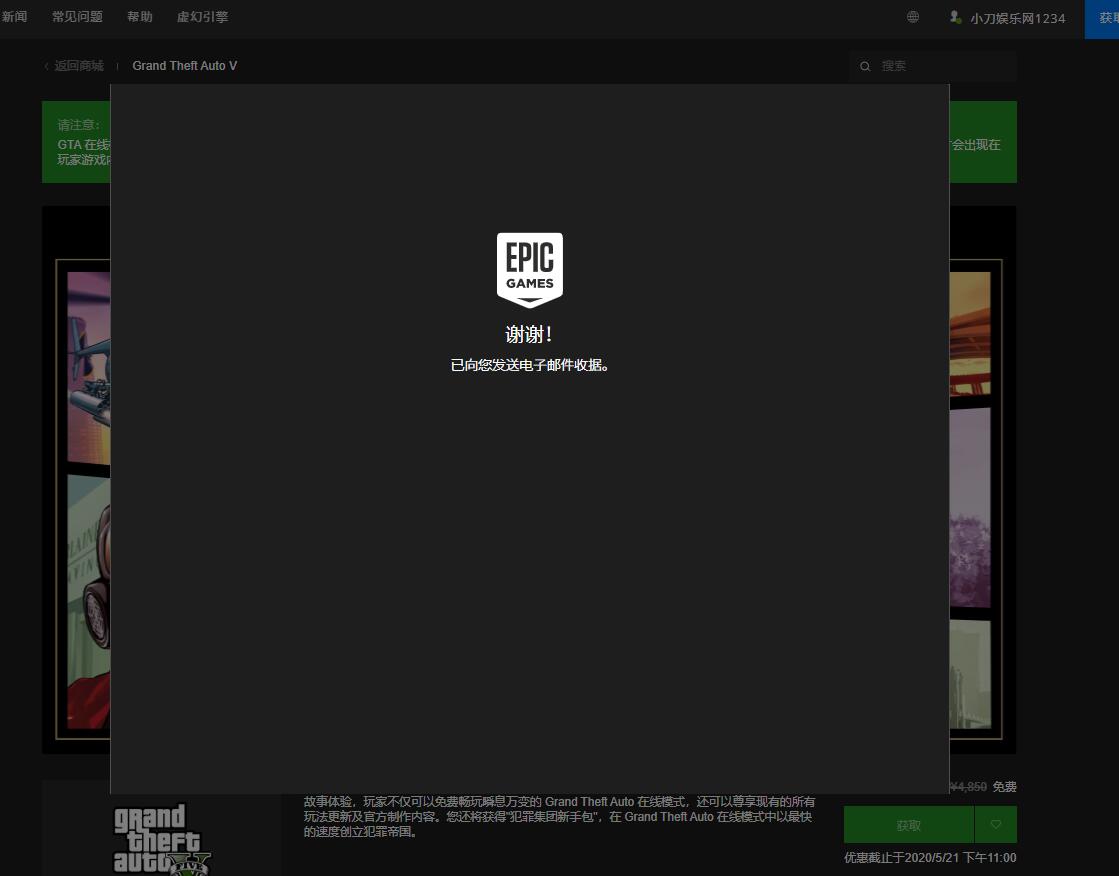Click the back chevron beside 返回商城

pos(46,66)
